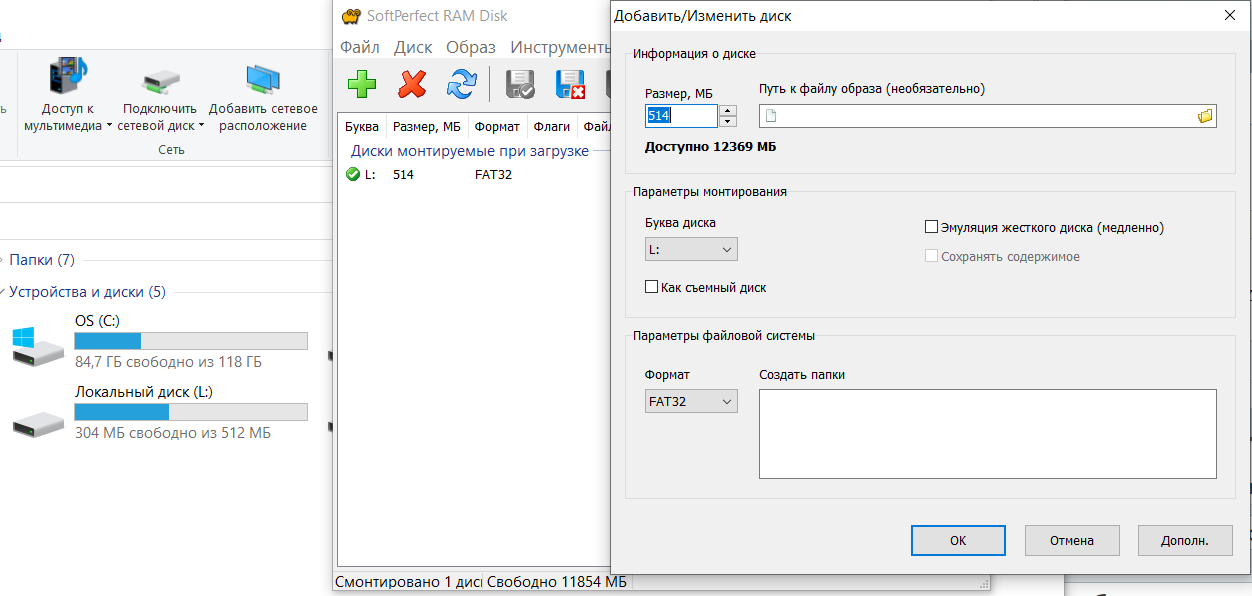Increase disk size with up spinner arrow
Screen dimensions: 1252x596
click(728, 111)
